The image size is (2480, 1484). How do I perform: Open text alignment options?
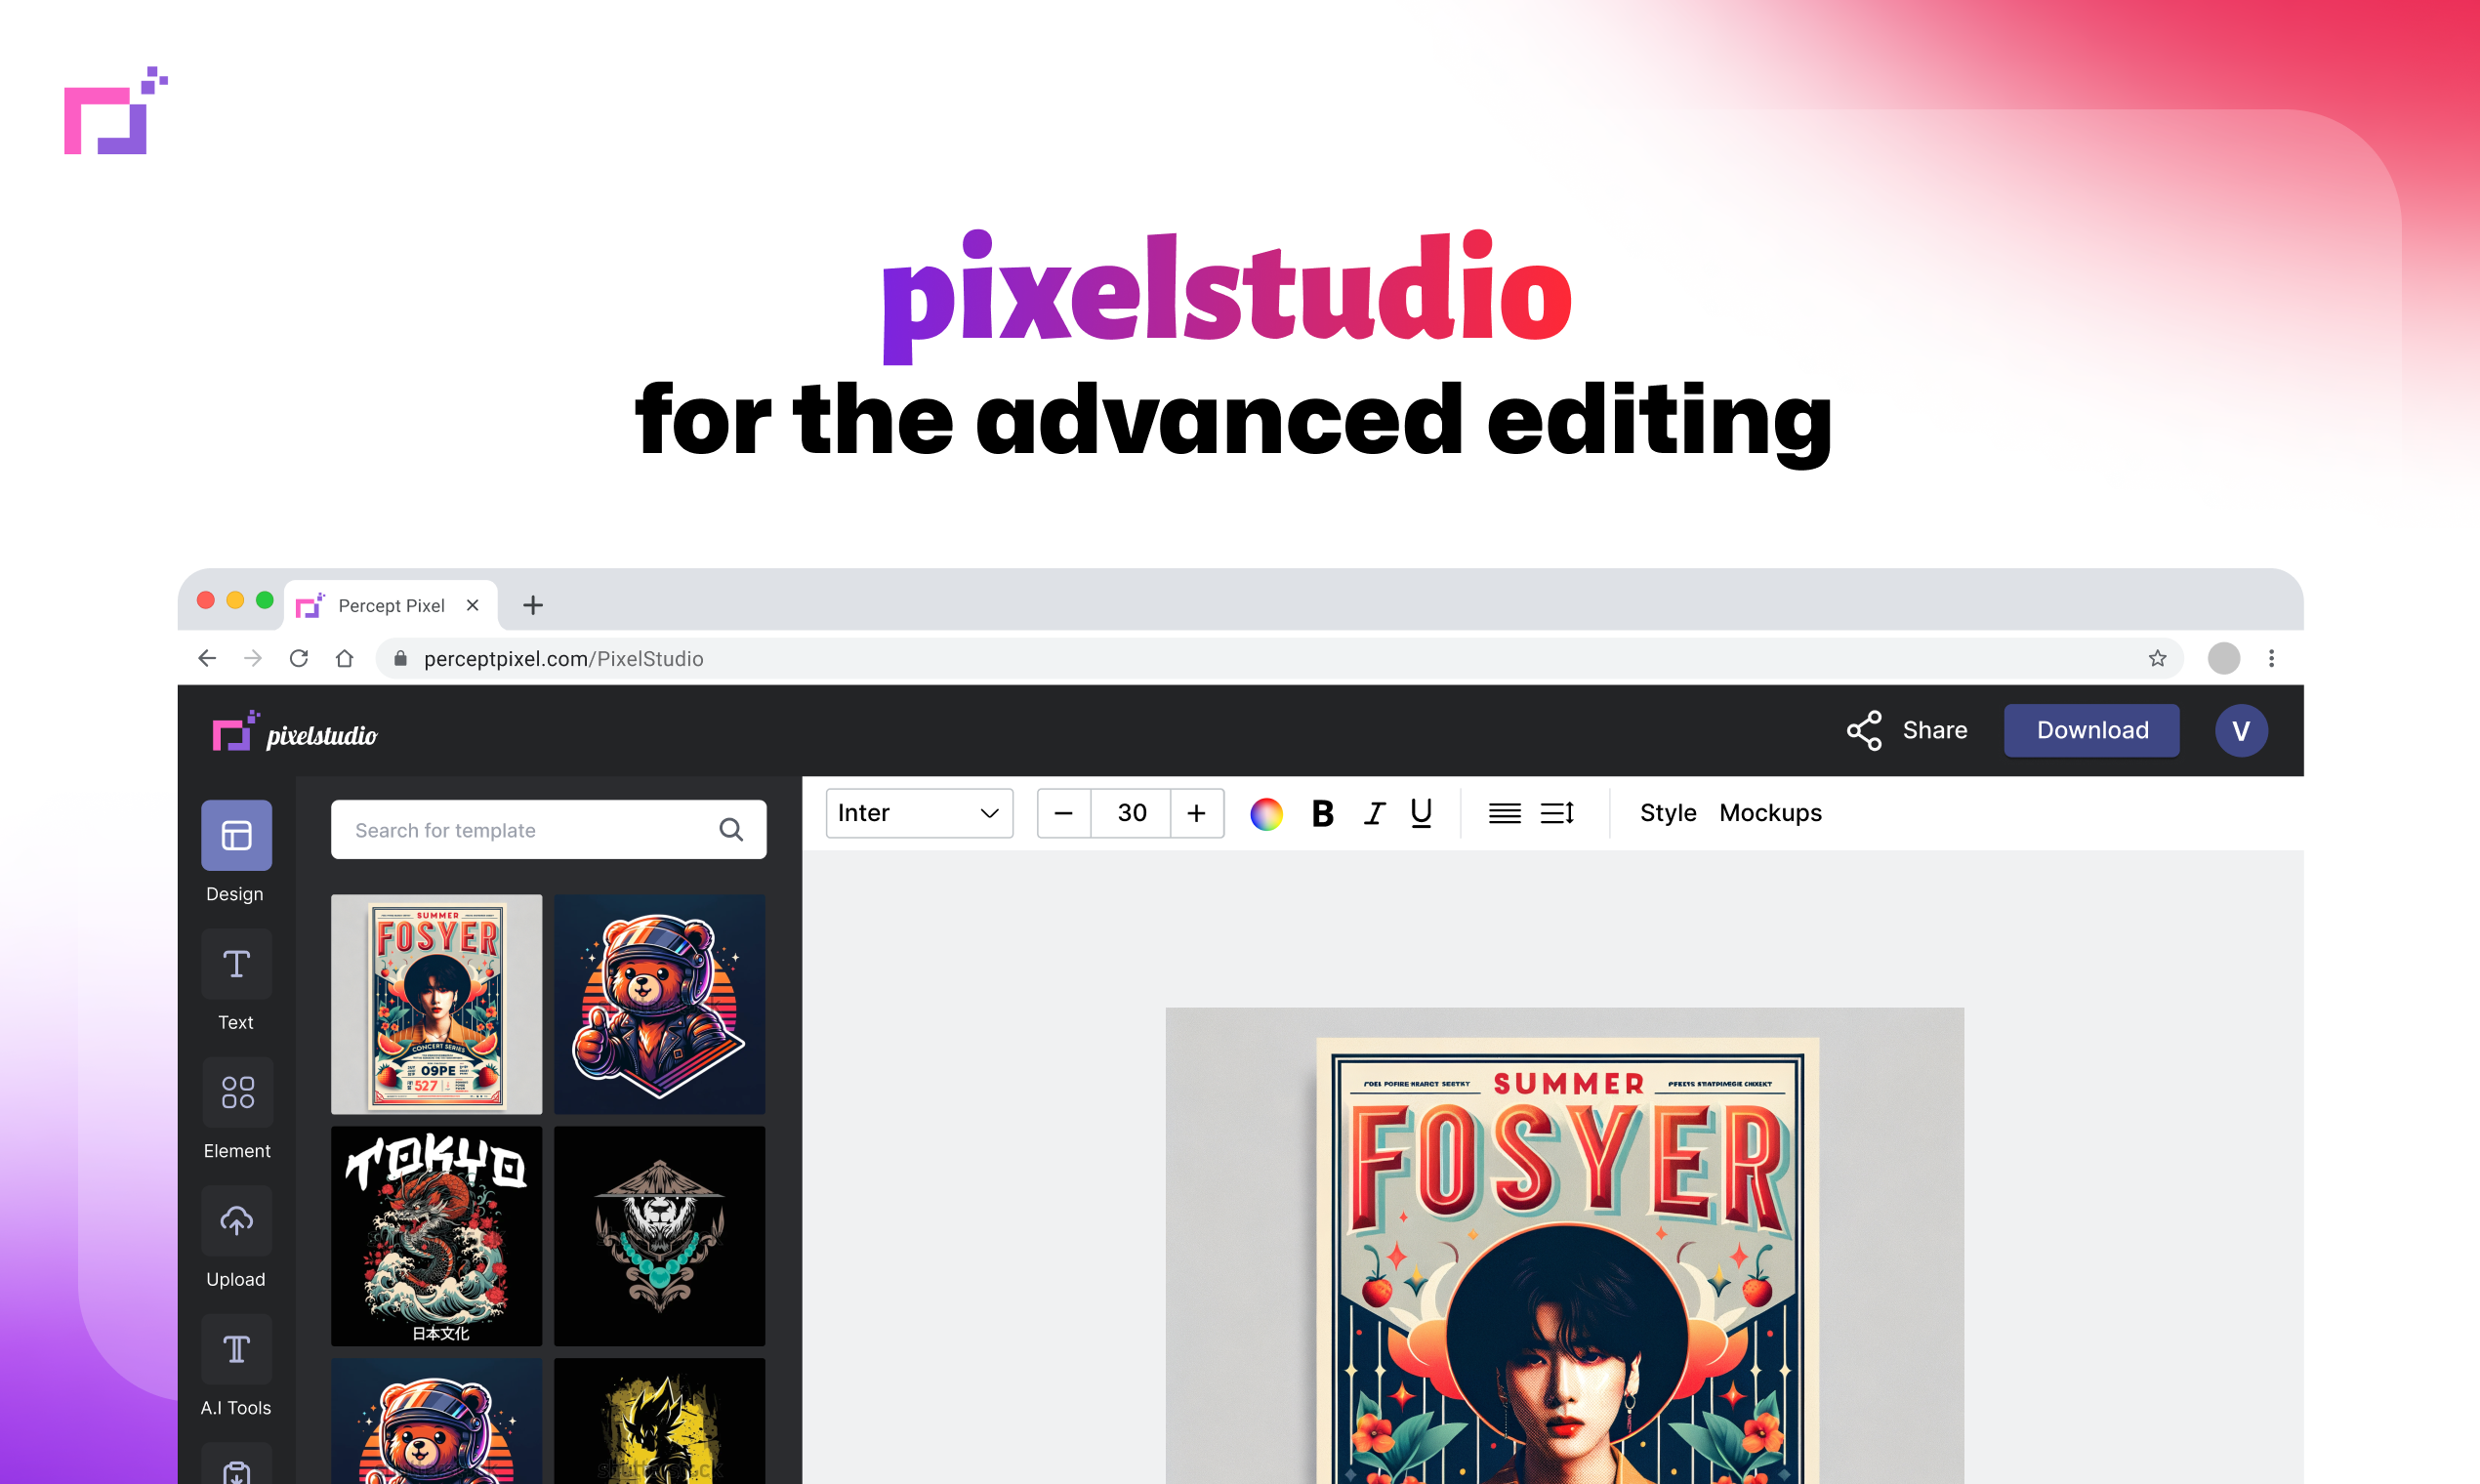1504,813
